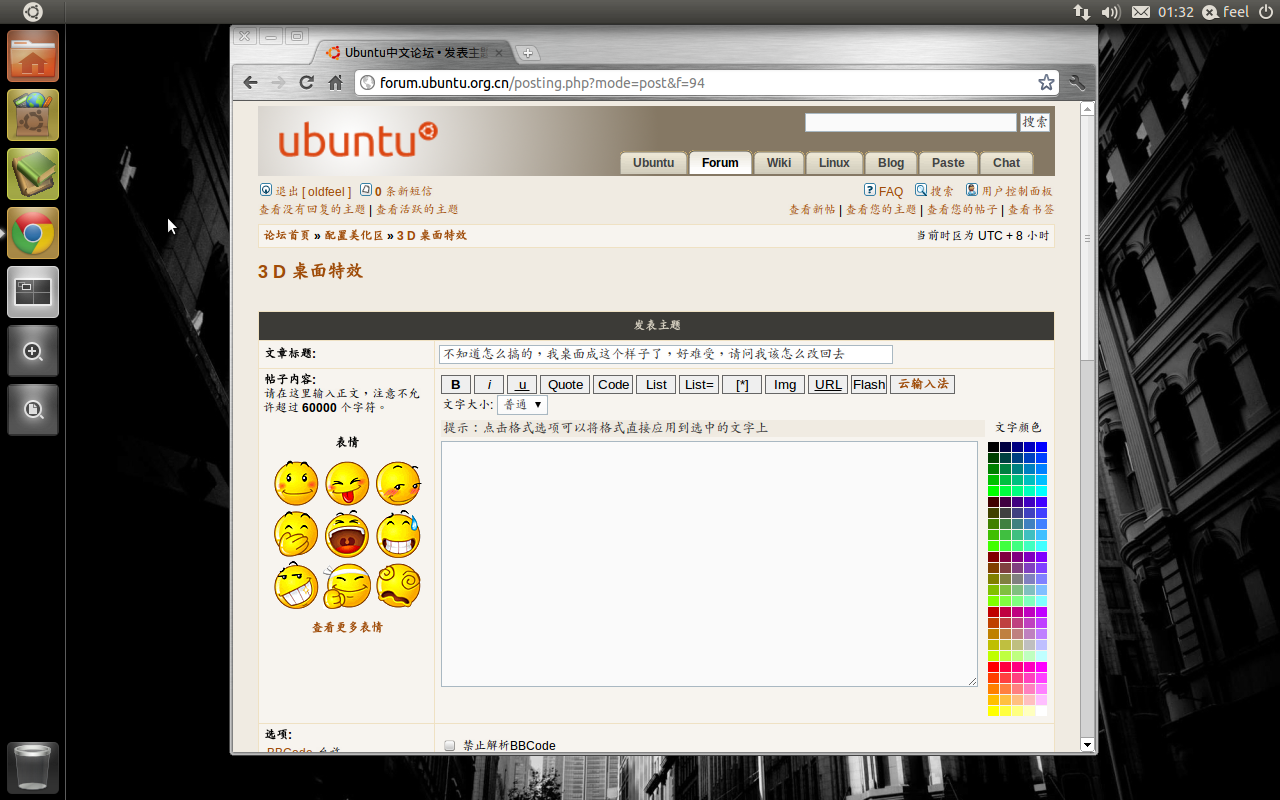Insert the covering-mouth giggle emoticon
This screenshot has height=800, width=1280.
pyautogui.click(x=296, y=534)
